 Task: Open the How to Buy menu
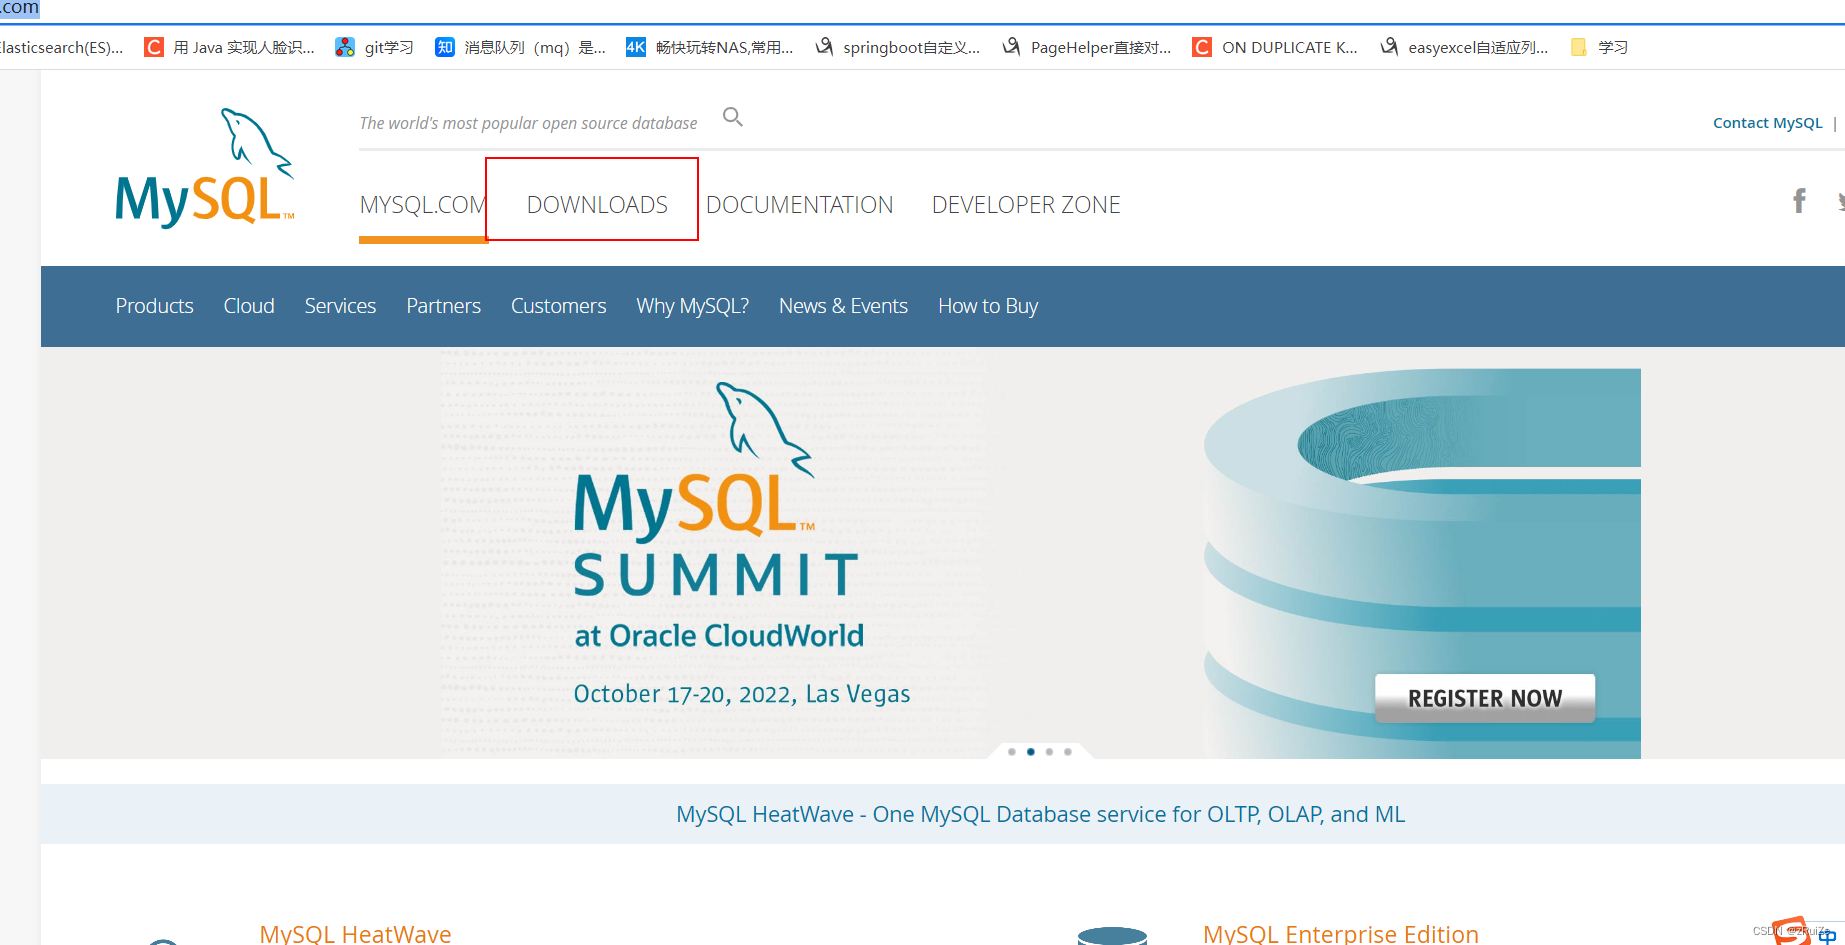988,306
